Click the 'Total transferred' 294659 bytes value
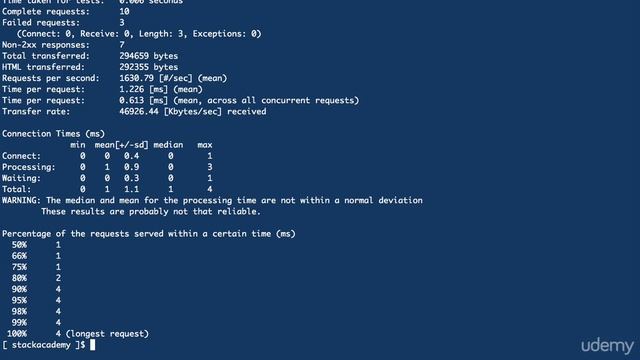 pyautogui.click(x=149, y=56)
